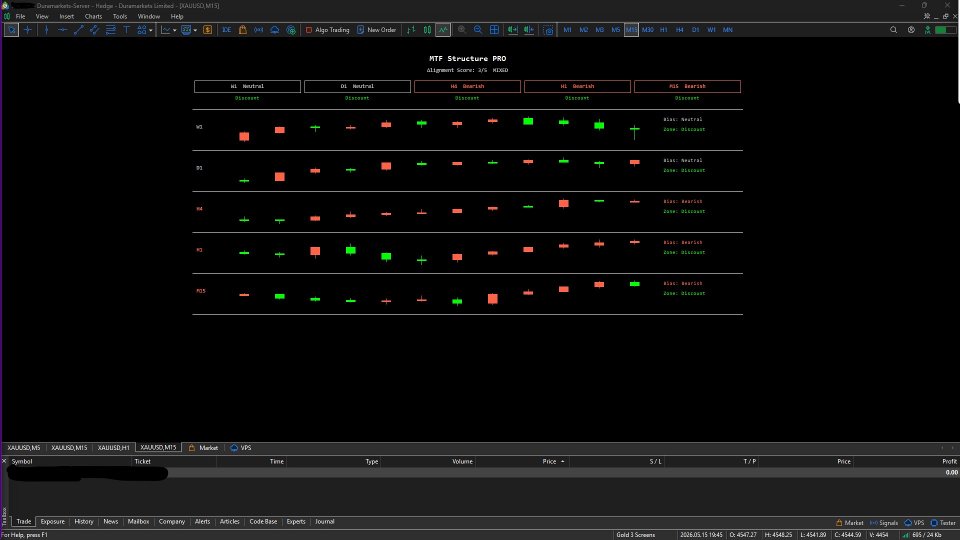The image size is (960, 540).
Task: Switch chart to line chart mode
Action: [443, 29]
